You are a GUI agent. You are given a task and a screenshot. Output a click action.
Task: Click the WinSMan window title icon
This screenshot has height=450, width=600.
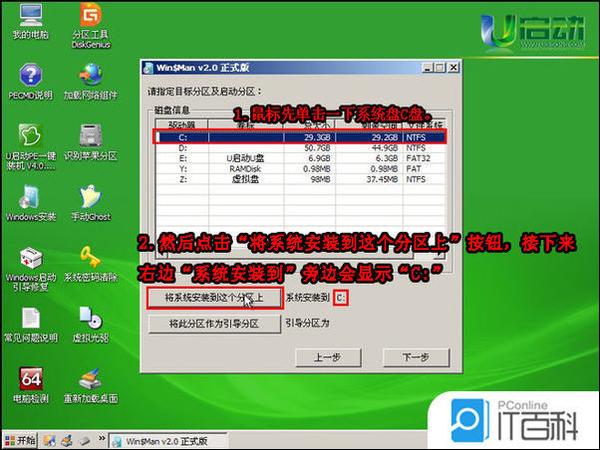[x=148, y=68]
